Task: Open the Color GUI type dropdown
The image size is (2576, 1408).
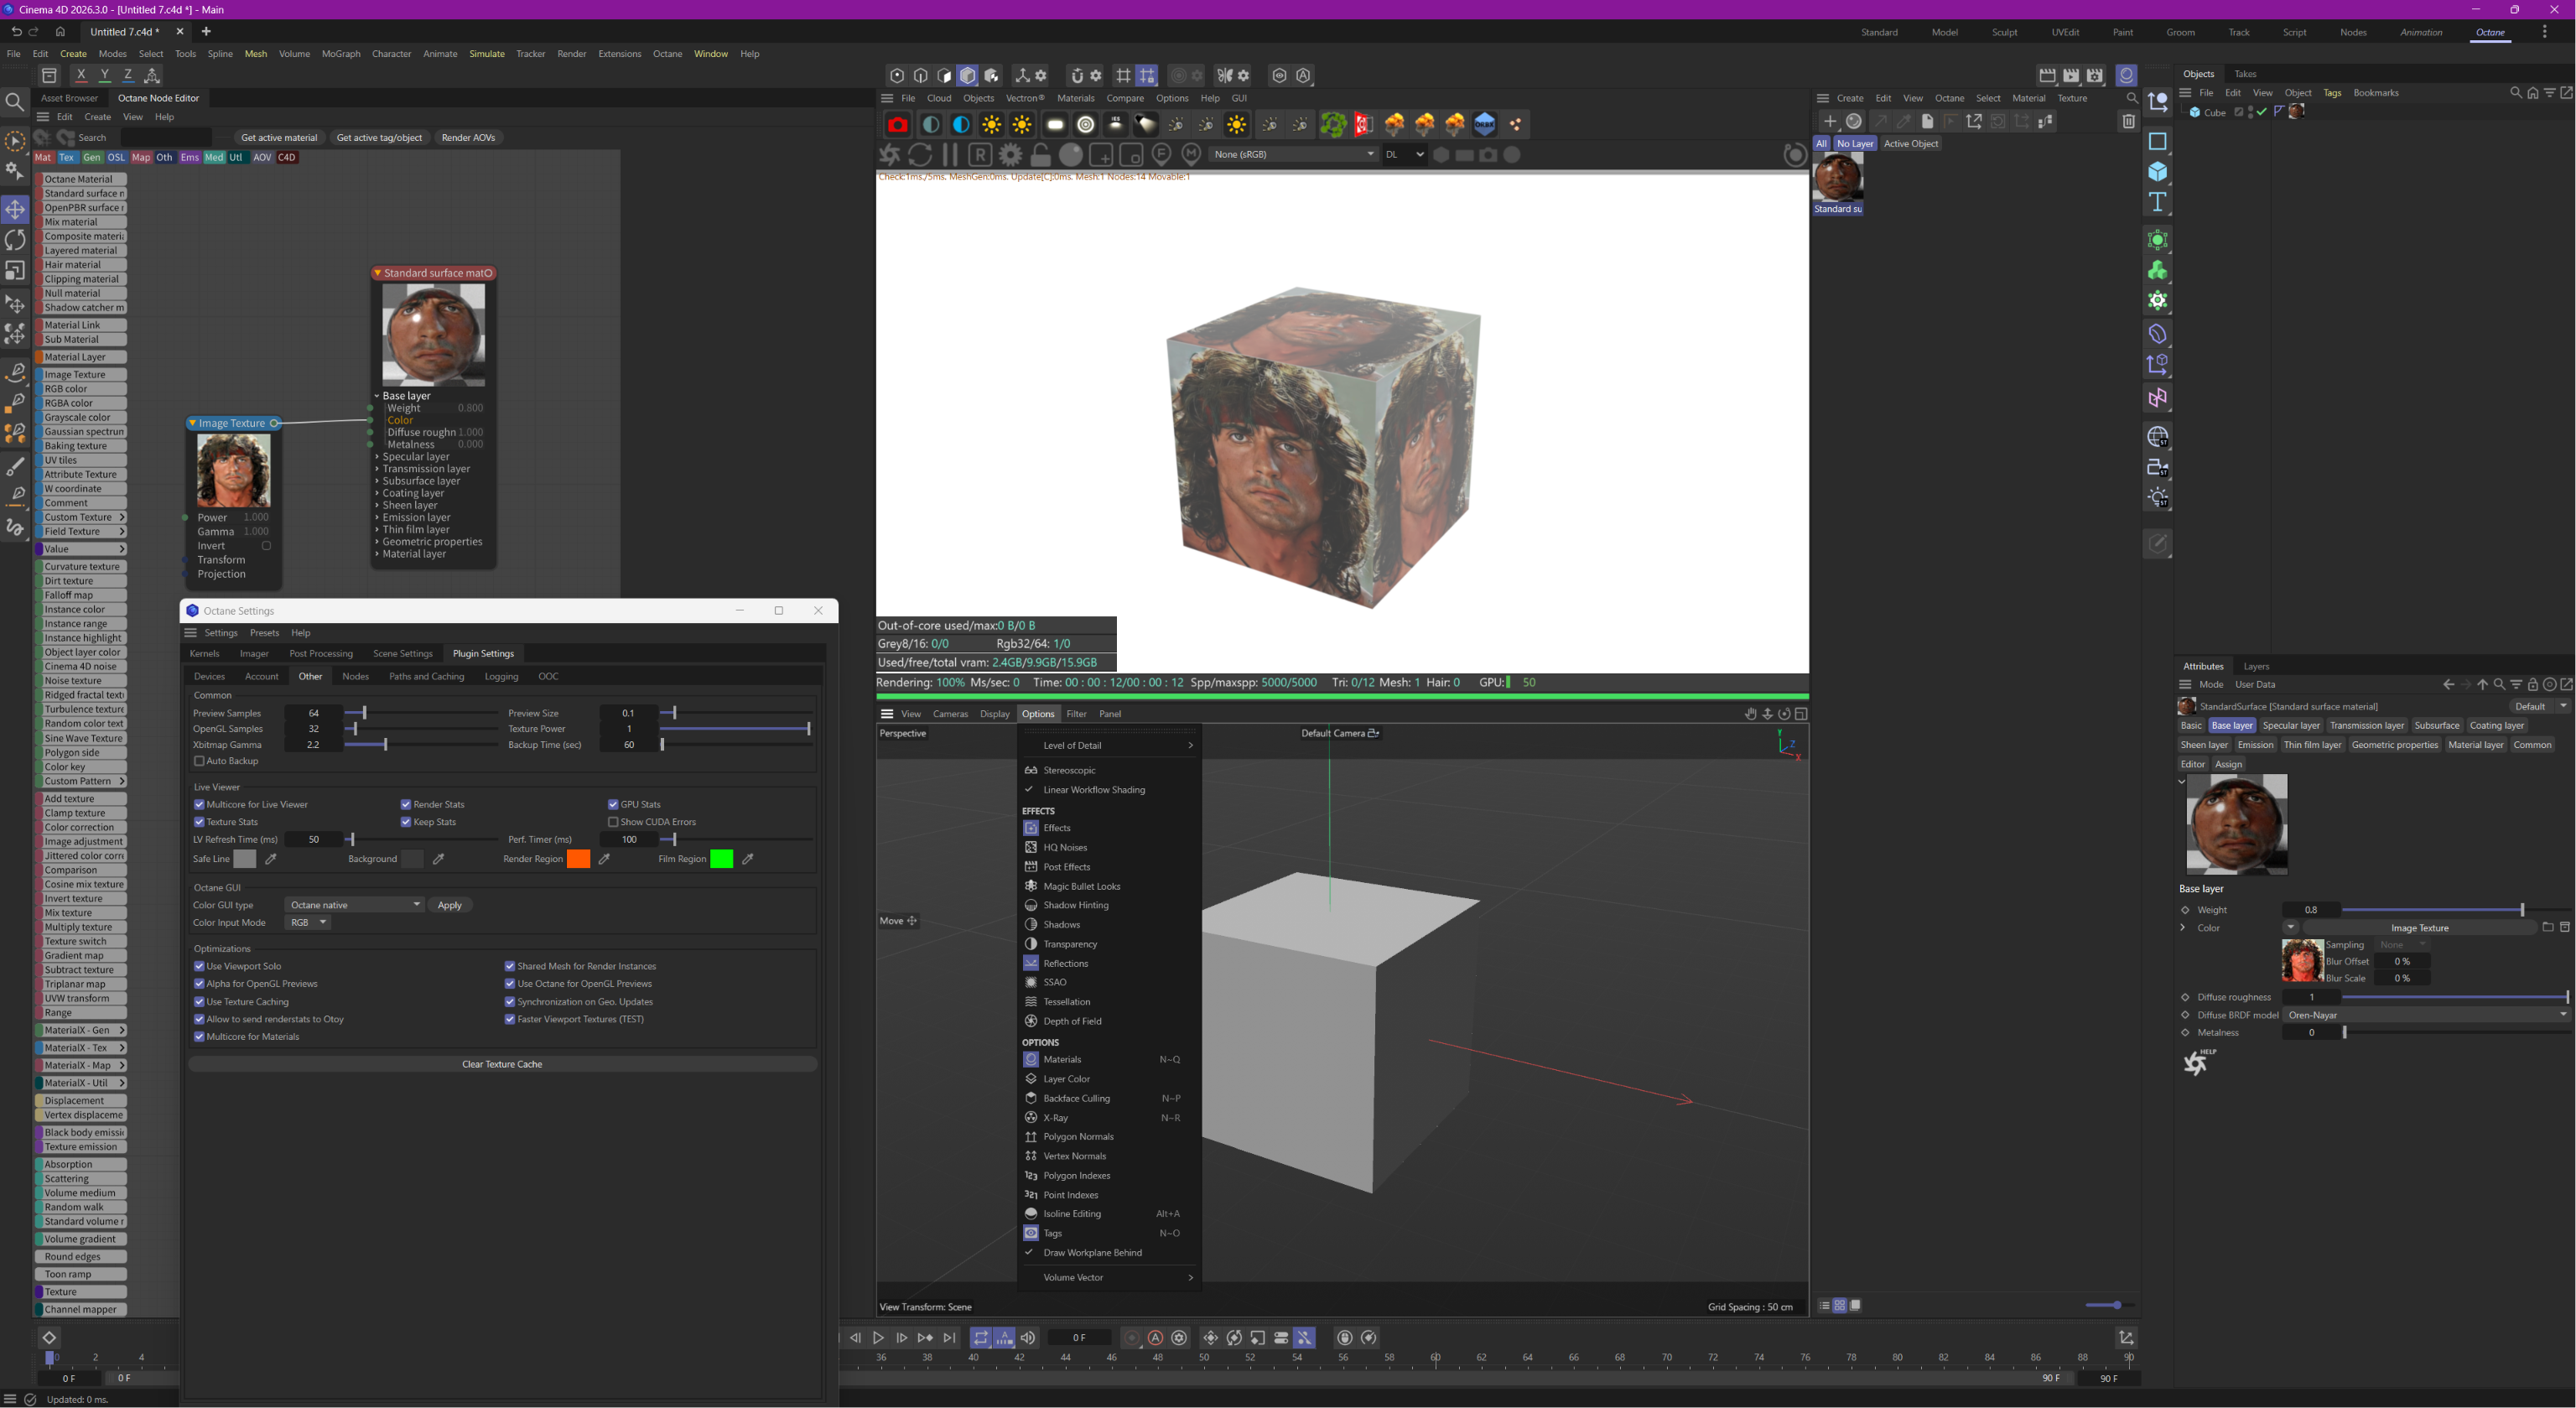Action: (355, 905)
